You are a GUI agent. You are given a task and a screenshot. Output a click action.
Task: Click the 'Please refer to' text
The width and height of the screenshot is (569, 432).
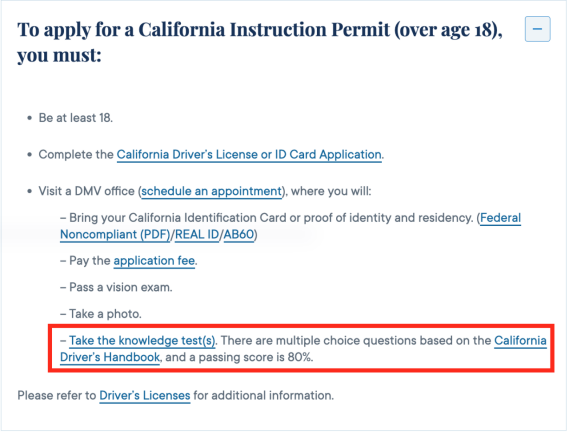tap(57, 396)
